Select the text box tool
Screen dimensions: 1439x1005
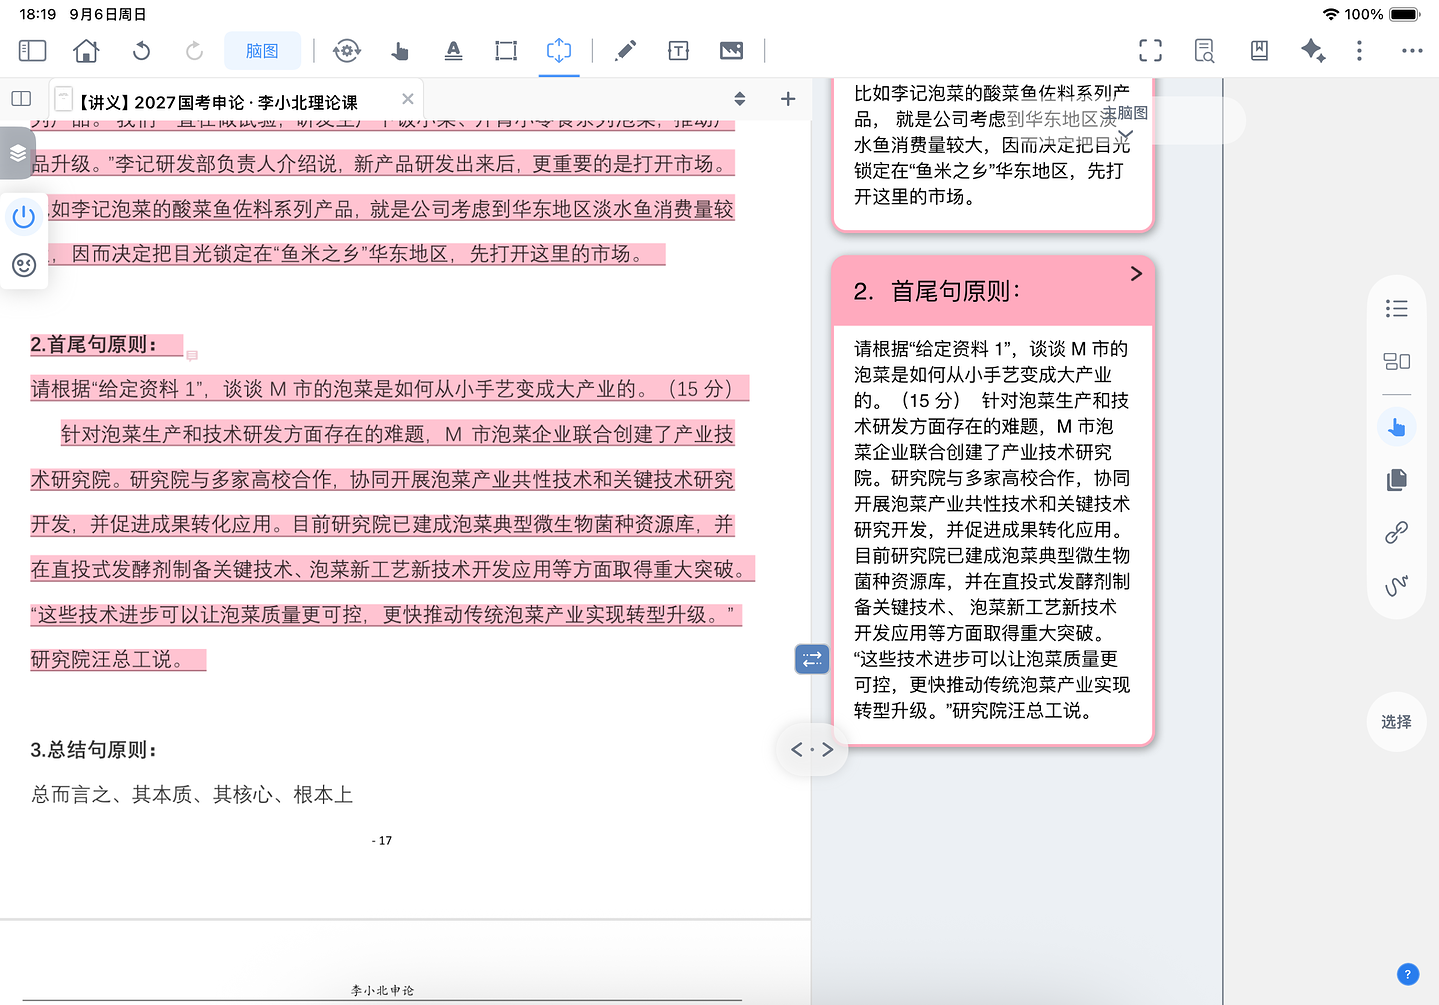[x=678, y=50]
